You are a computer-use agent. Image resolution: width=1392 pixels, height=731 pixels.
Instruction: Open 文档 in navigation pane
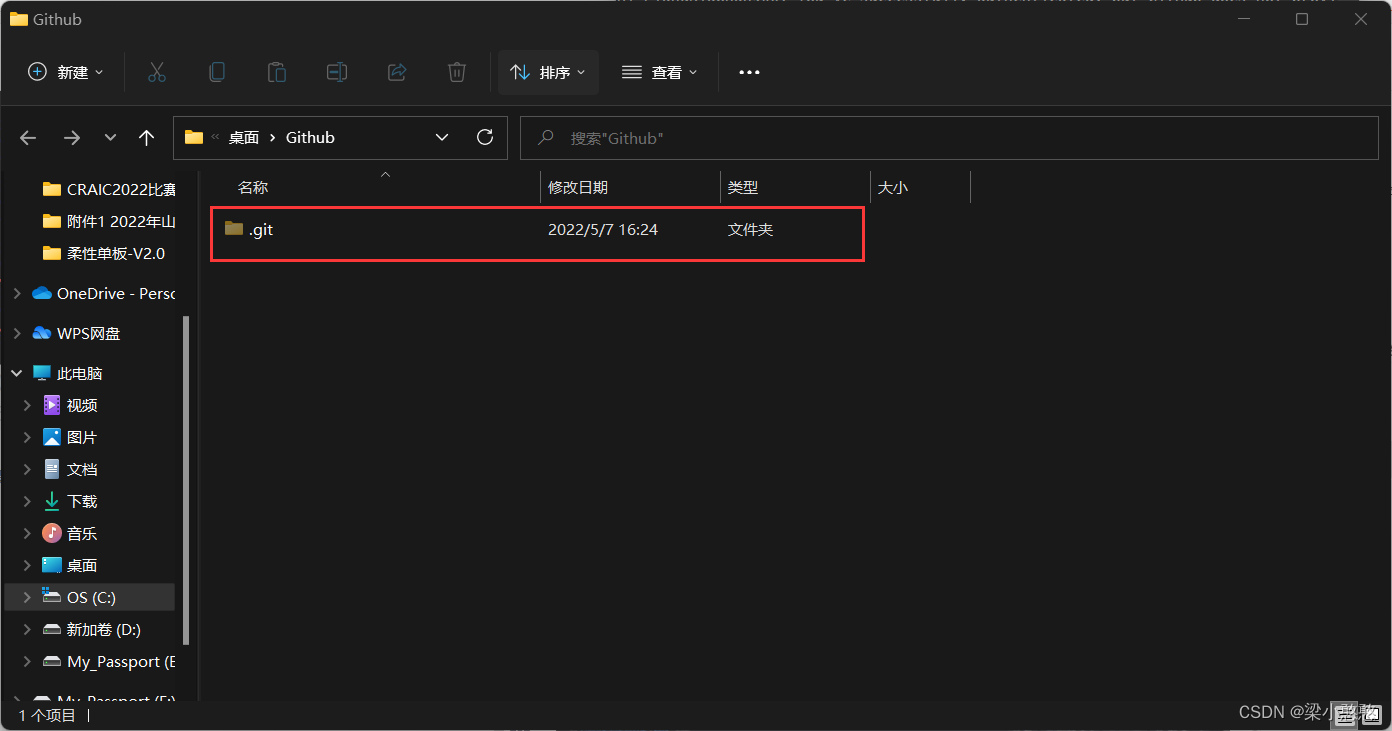[70, 469]
